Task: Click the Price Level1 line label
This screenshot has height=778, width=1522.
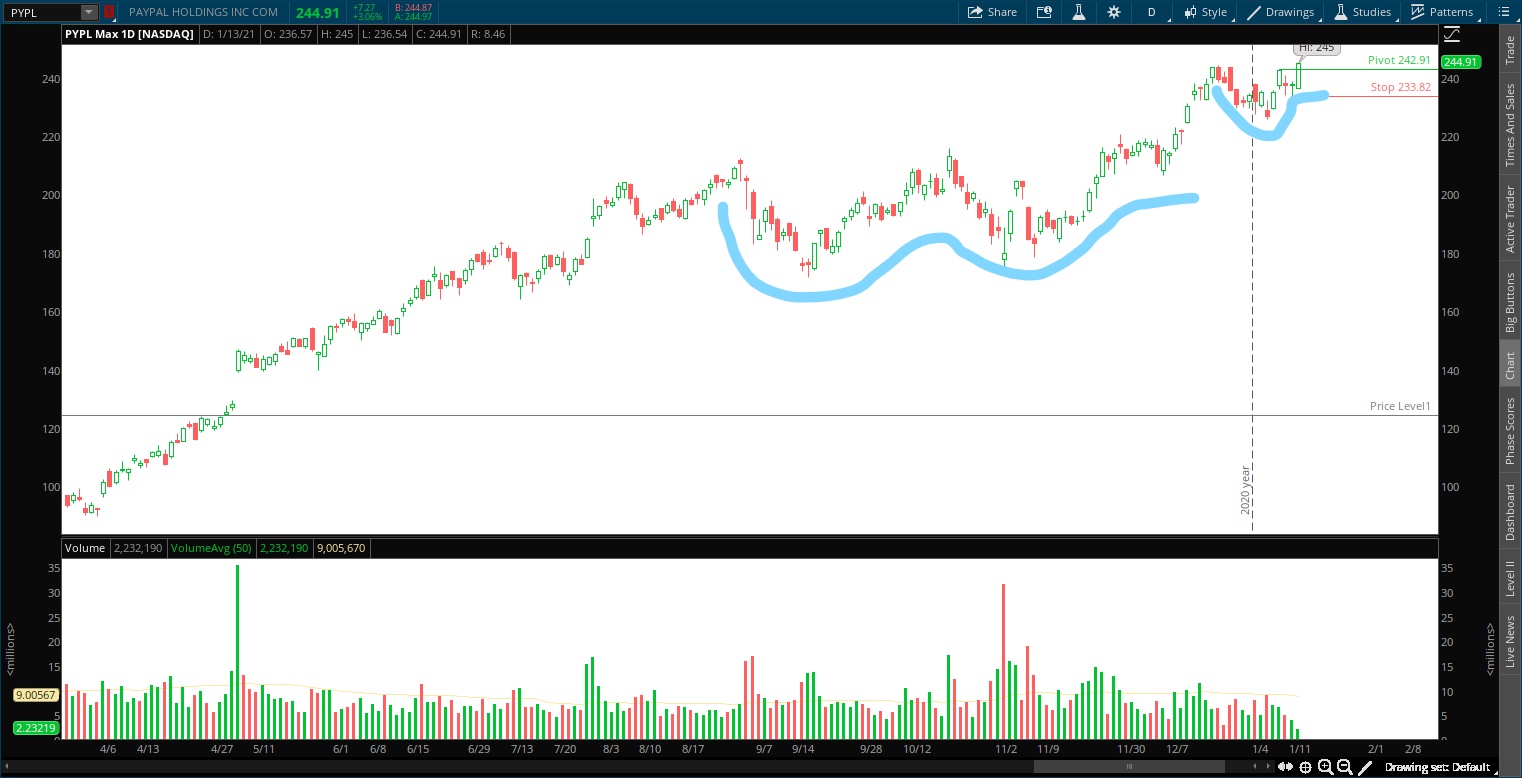Action: click(x=1402, y=406)
